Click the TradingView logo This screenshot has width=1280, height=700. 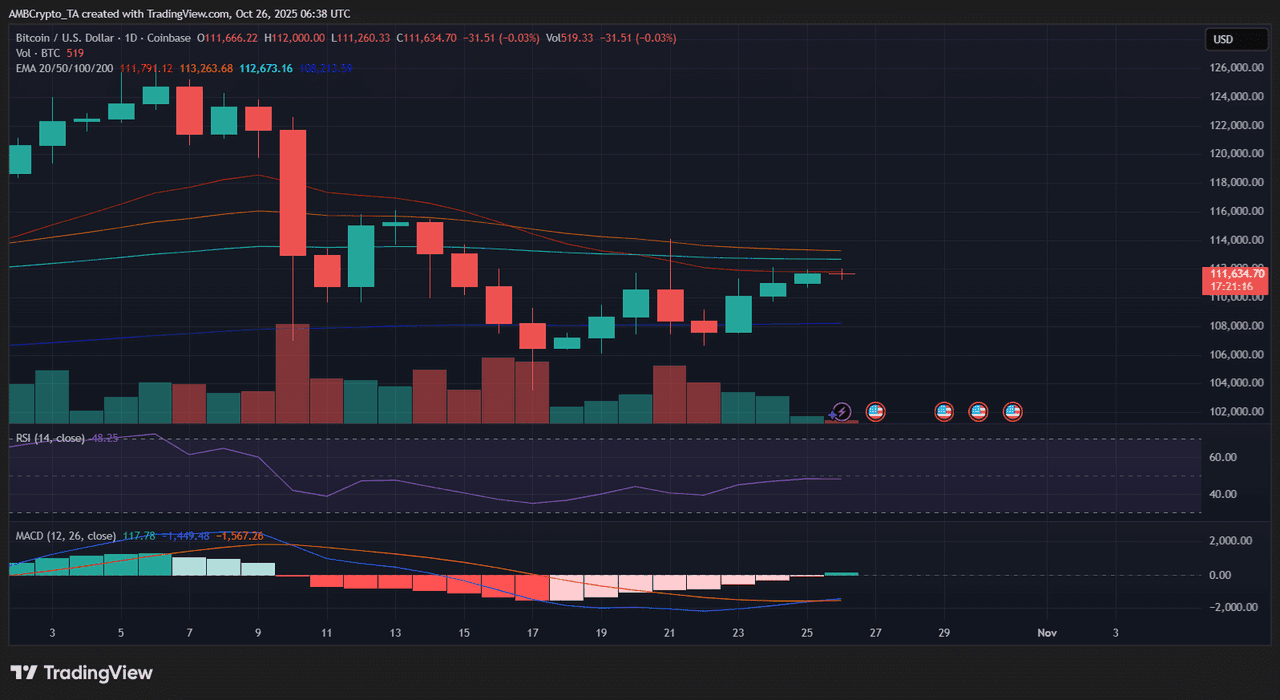82,673
